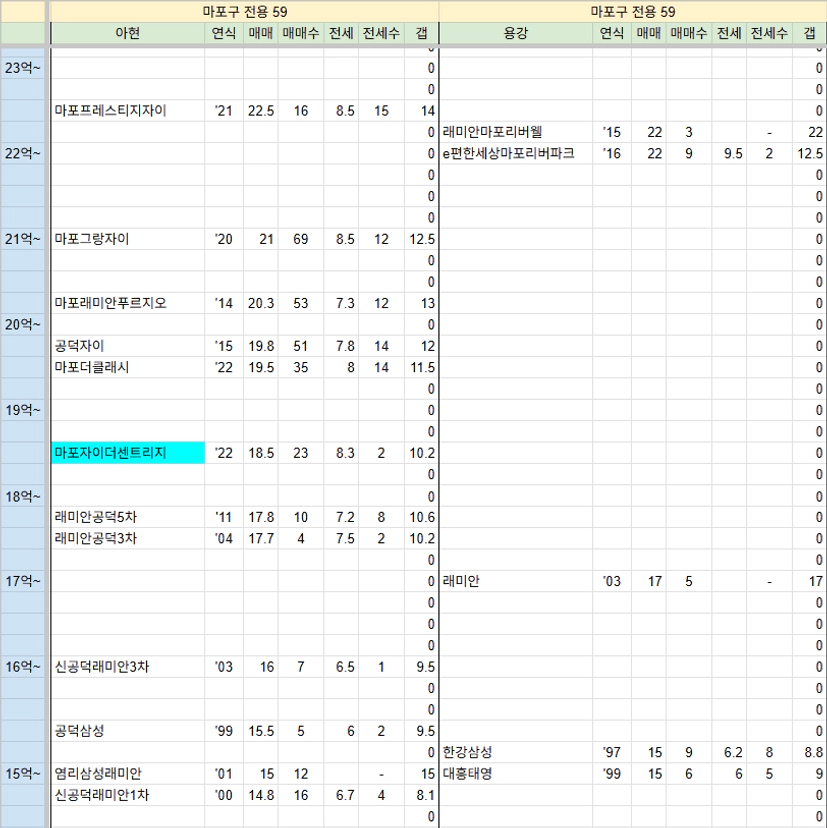Select the 염리삼성래미안 cell
The image size is (827, 828).
[128, 774]
